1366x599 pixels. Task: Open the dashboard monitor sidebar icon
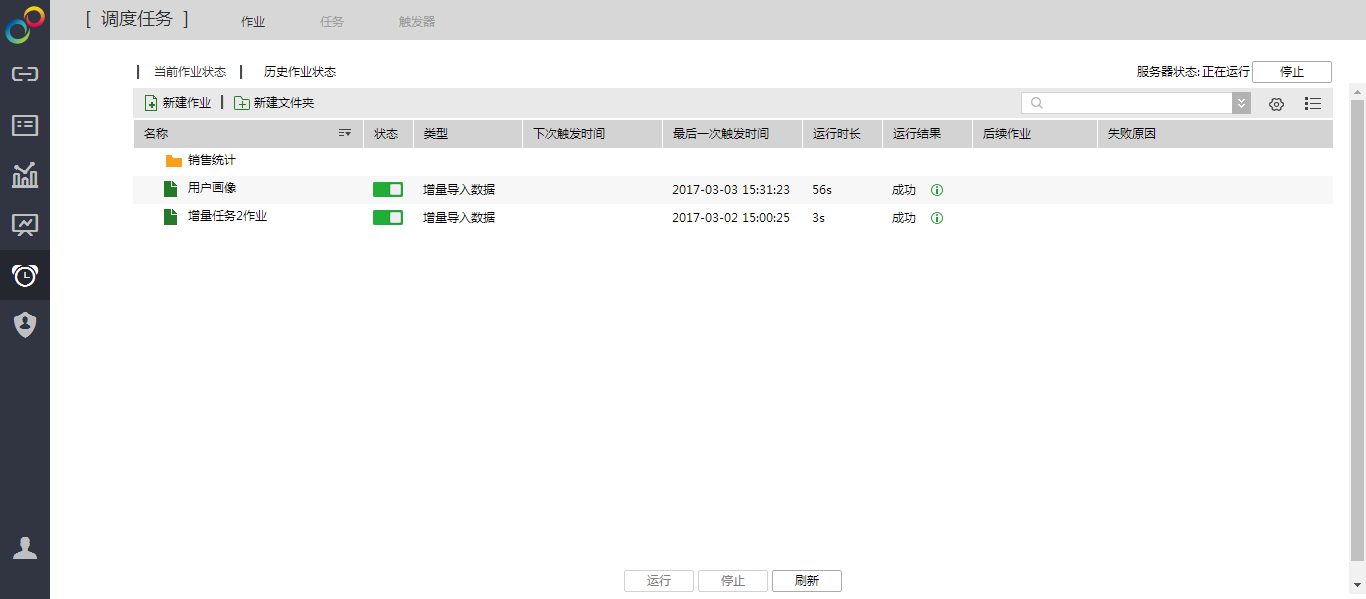[24, 225]
